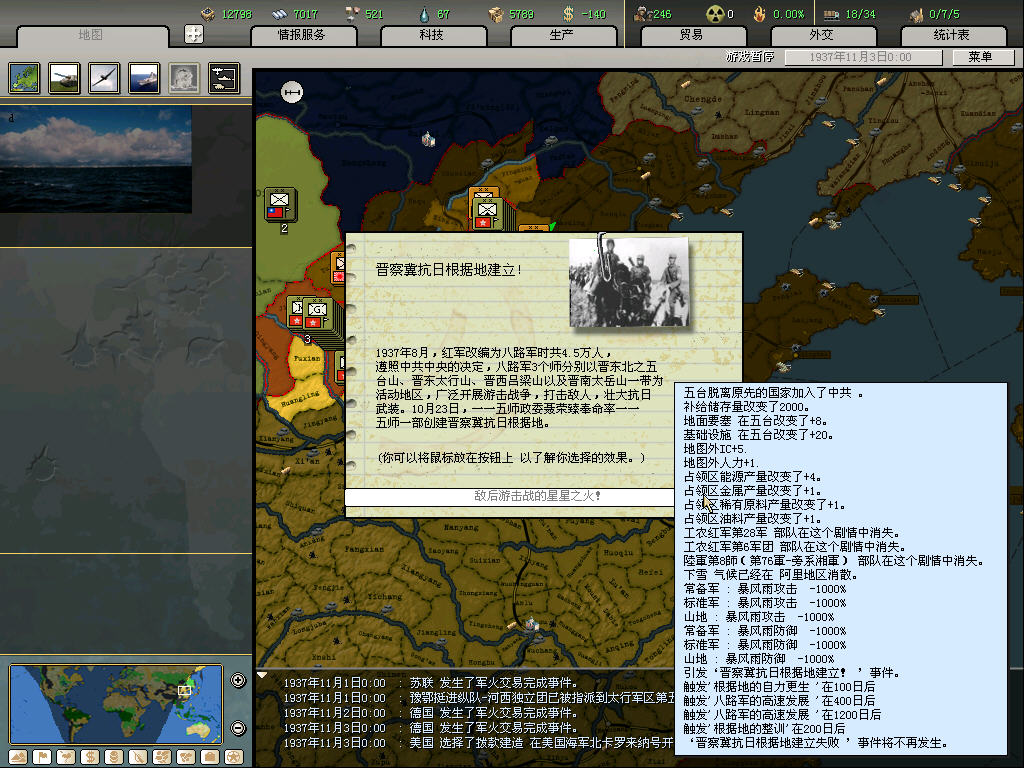1024x768 pixels.
Task: Open the 科技 tab
Action: point(432,35)
